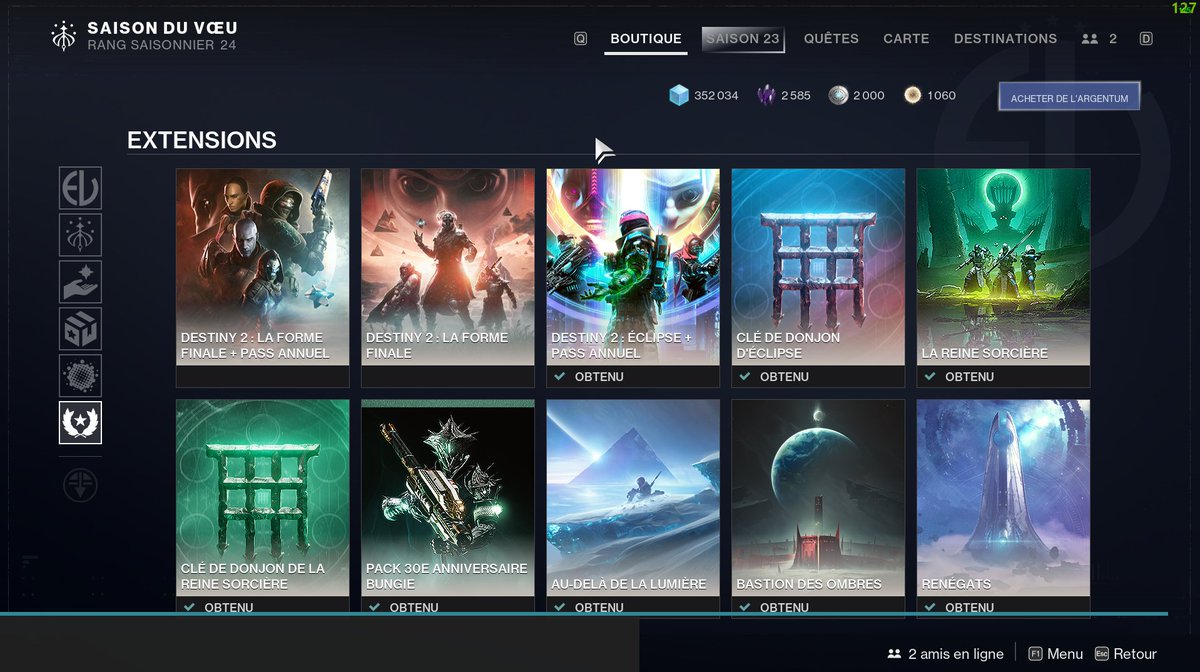Select the Bastion des Ombres card
This screenshot has width=1200, height=672.
(818, 507)
